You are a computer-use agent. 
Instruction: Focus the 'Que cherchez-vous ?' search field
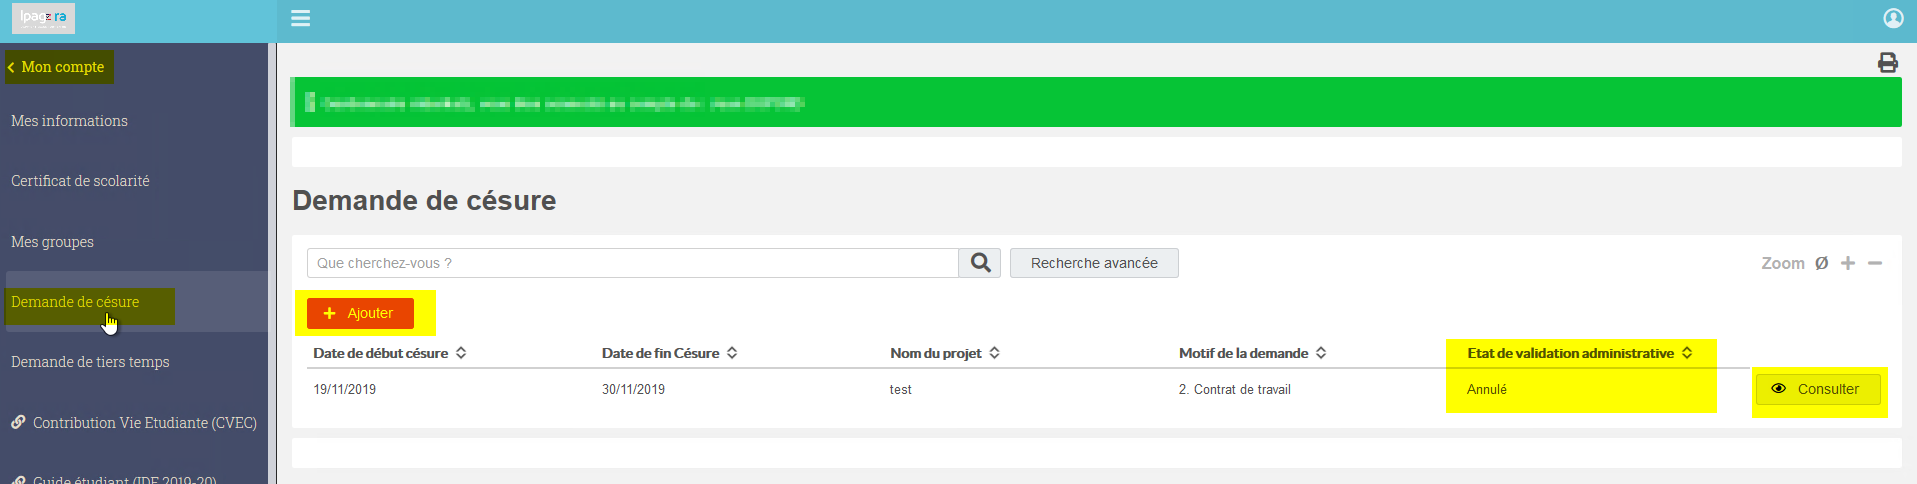click(x=632, y=263)
